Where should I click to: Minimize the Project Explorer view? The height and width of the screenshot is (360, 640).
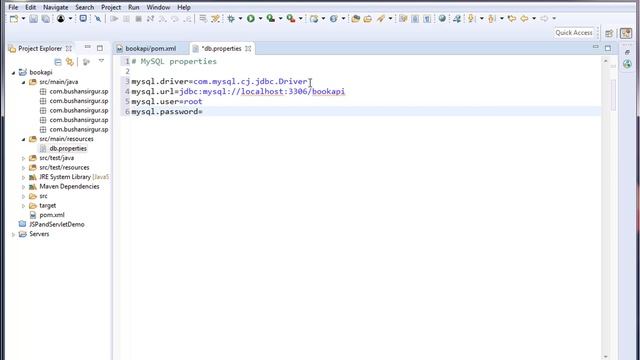87,48
